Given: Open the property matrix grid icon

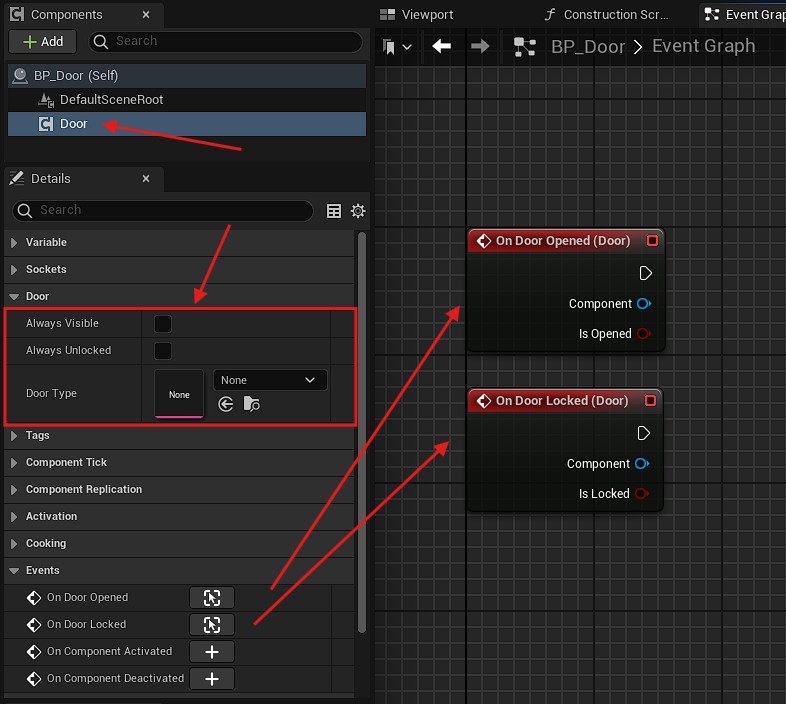Looking at the screenshot, I should (x=334, y=211).
